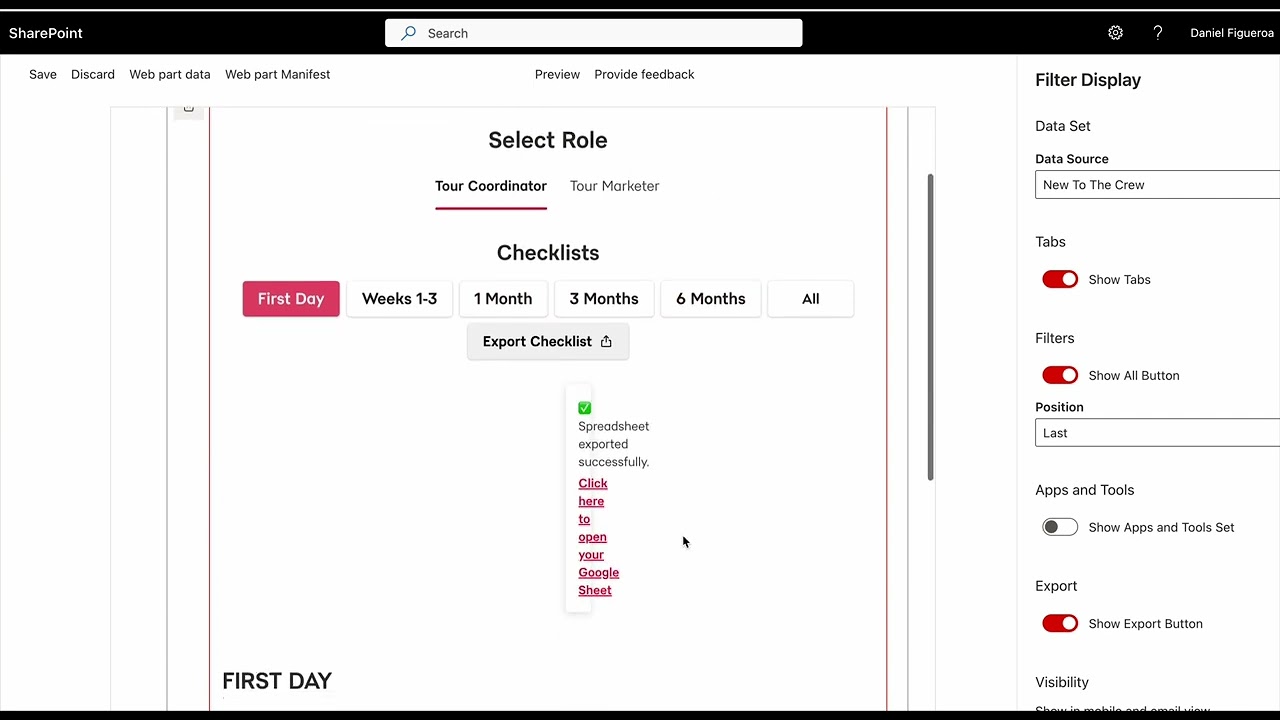This screenshot has width=1280, height=720.
Task: Click Provide feedback
Action: click(x=644, y=74)
